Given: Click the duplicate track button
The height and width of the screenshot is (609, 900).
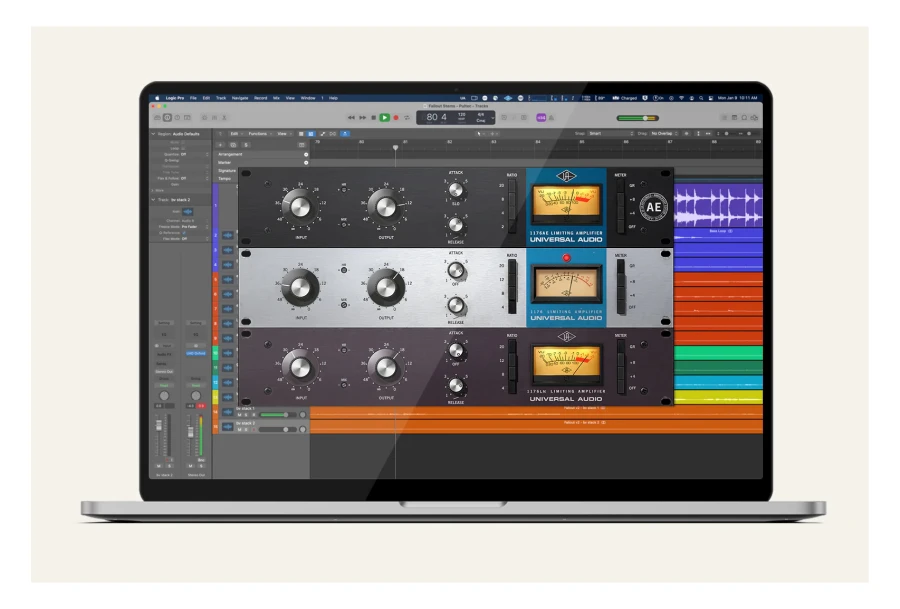Looking at the screenshot, I should pyautogui.click(x=233, y=145).
